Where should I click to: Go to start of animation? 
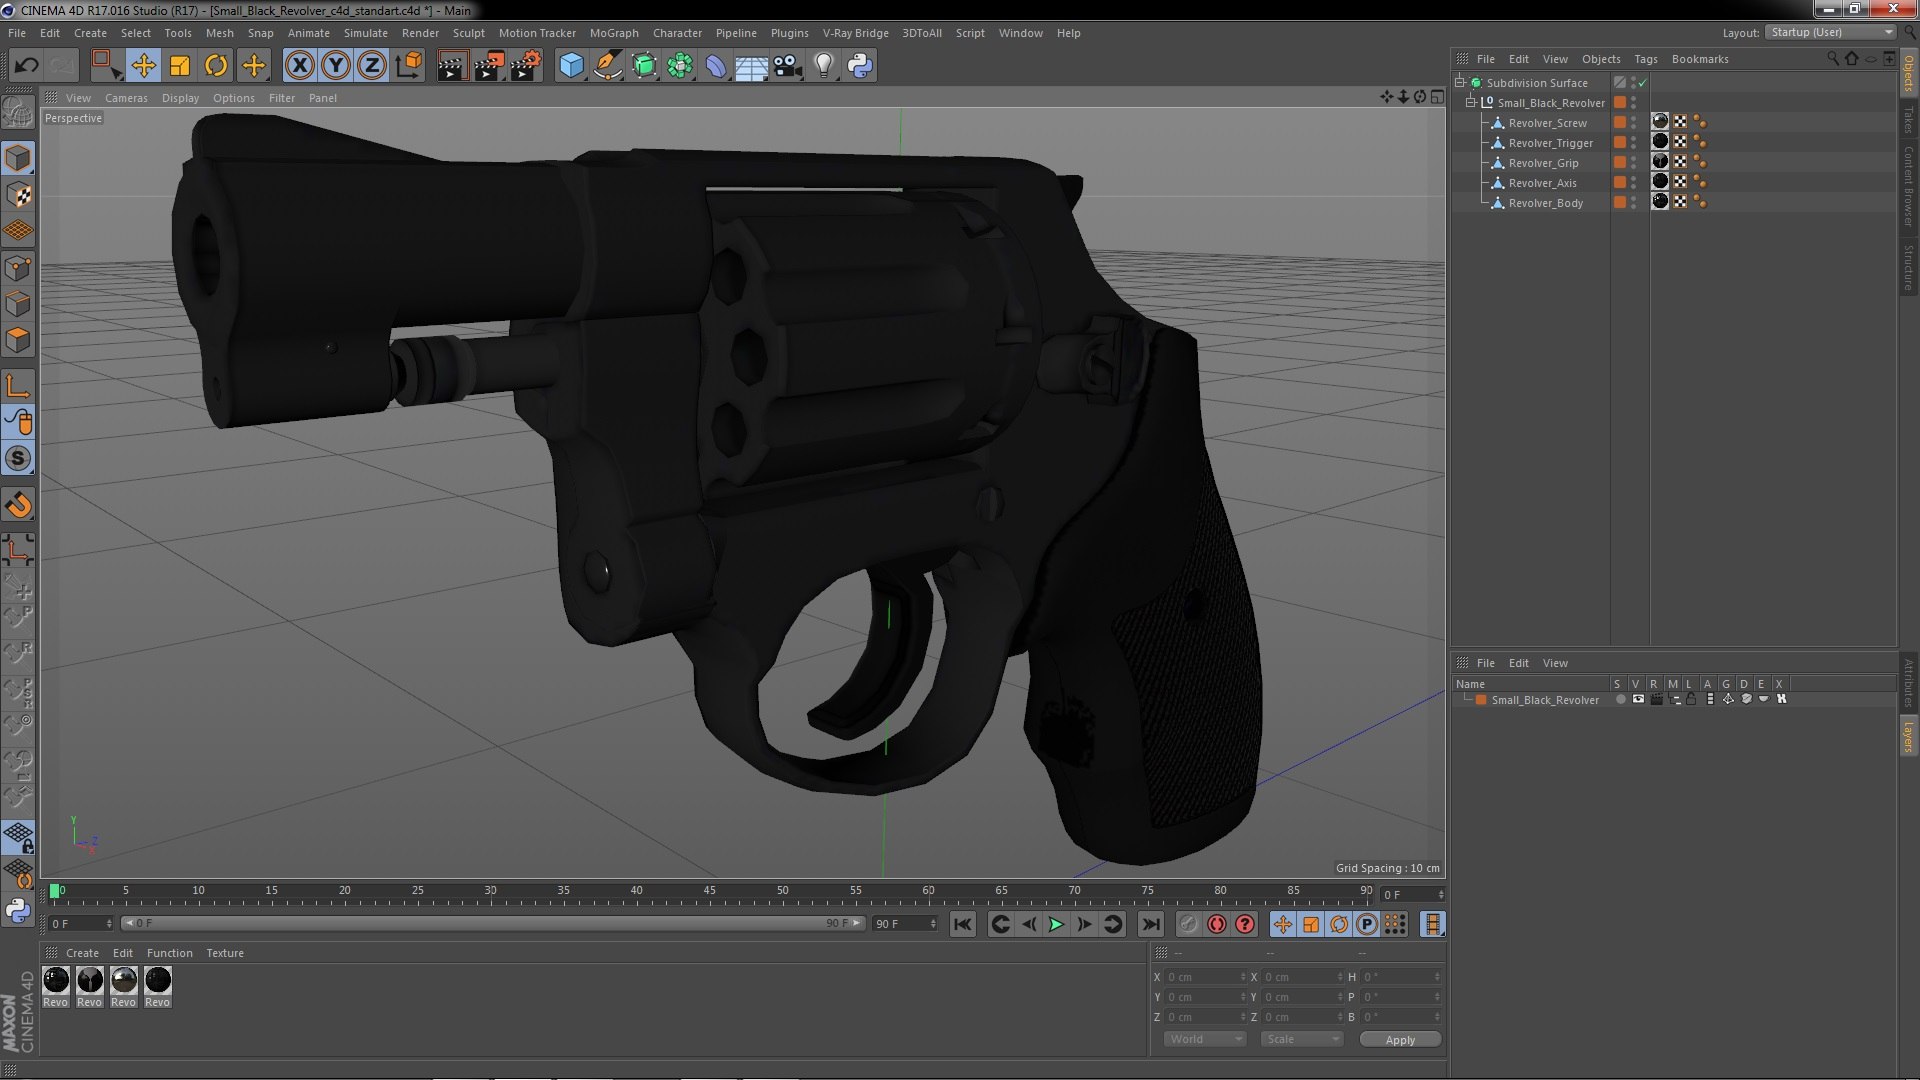(x=962, y=925)
